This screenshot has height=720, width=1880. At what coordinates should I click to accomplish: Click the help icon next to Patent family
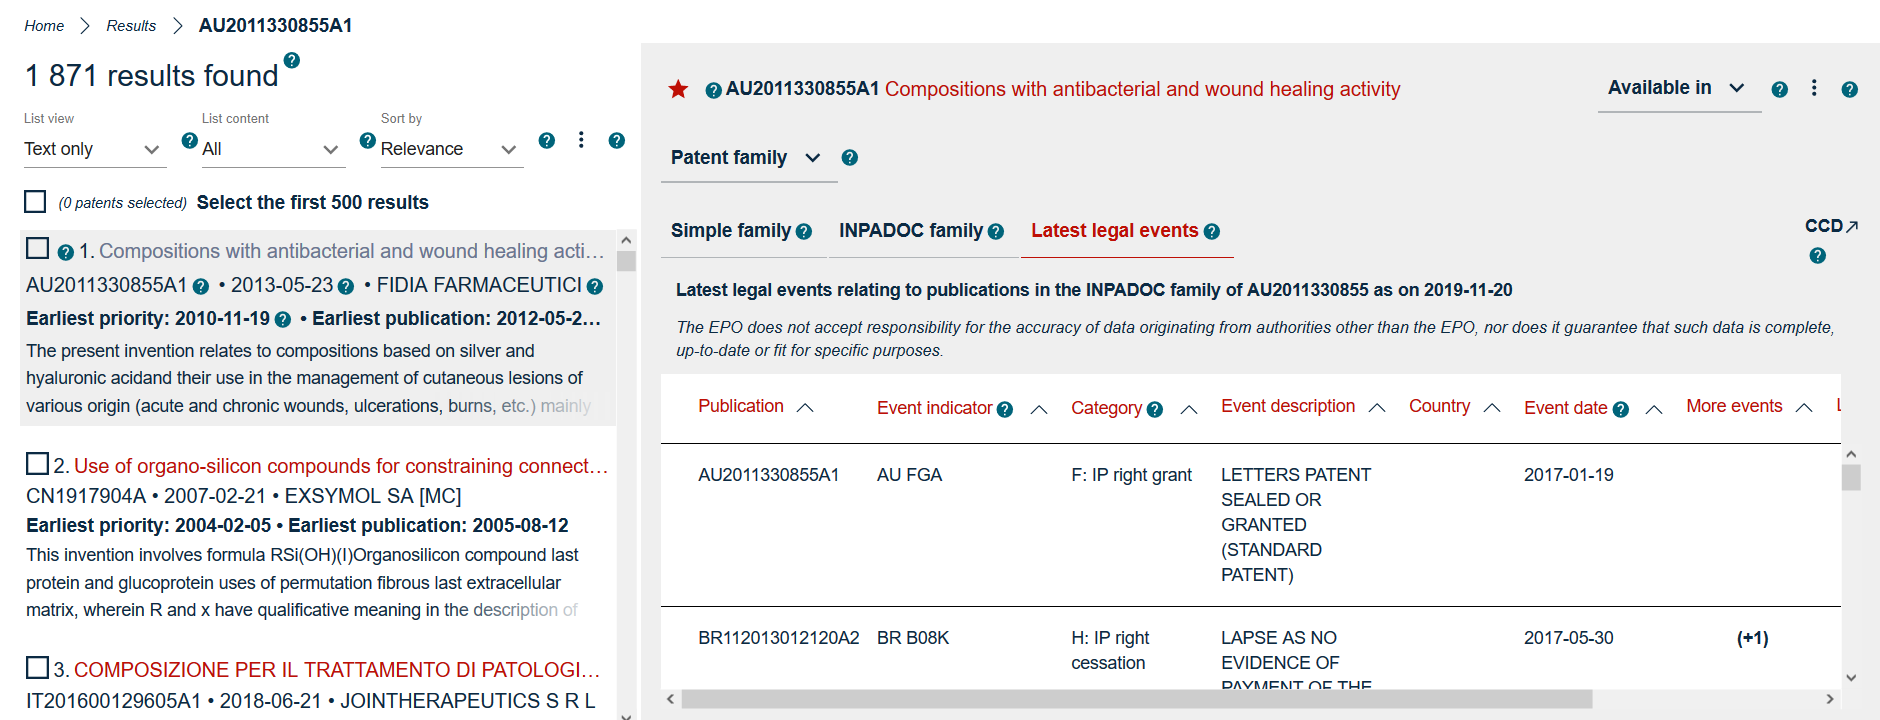(850, 158)
